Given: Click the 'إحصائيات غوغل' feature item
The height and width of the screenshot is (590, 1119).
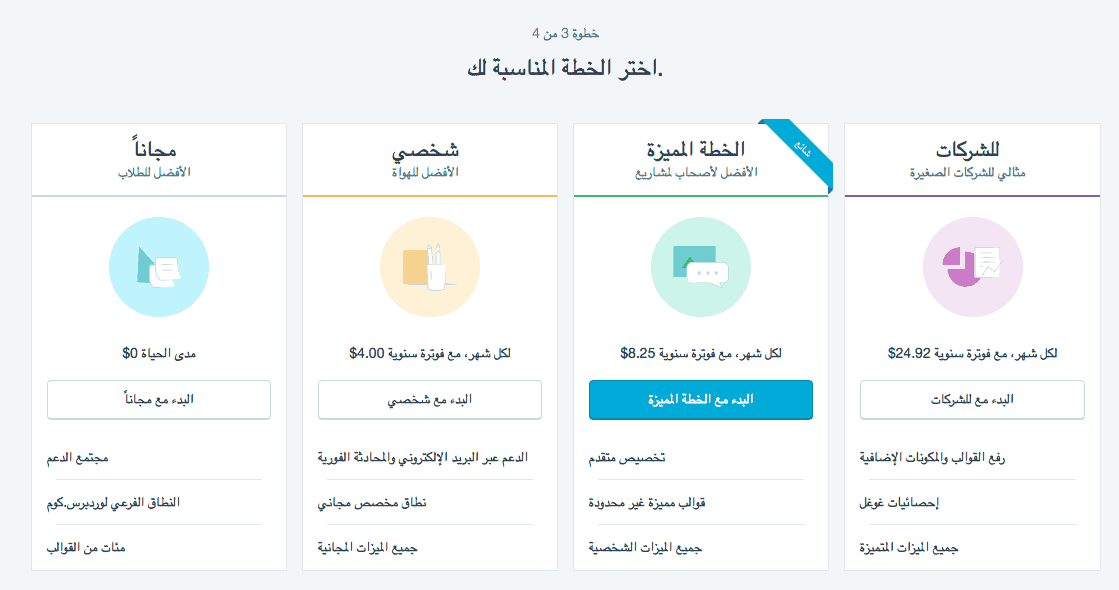Looking at the screenshot, I should pyautogui.click(x=899, y=503).
